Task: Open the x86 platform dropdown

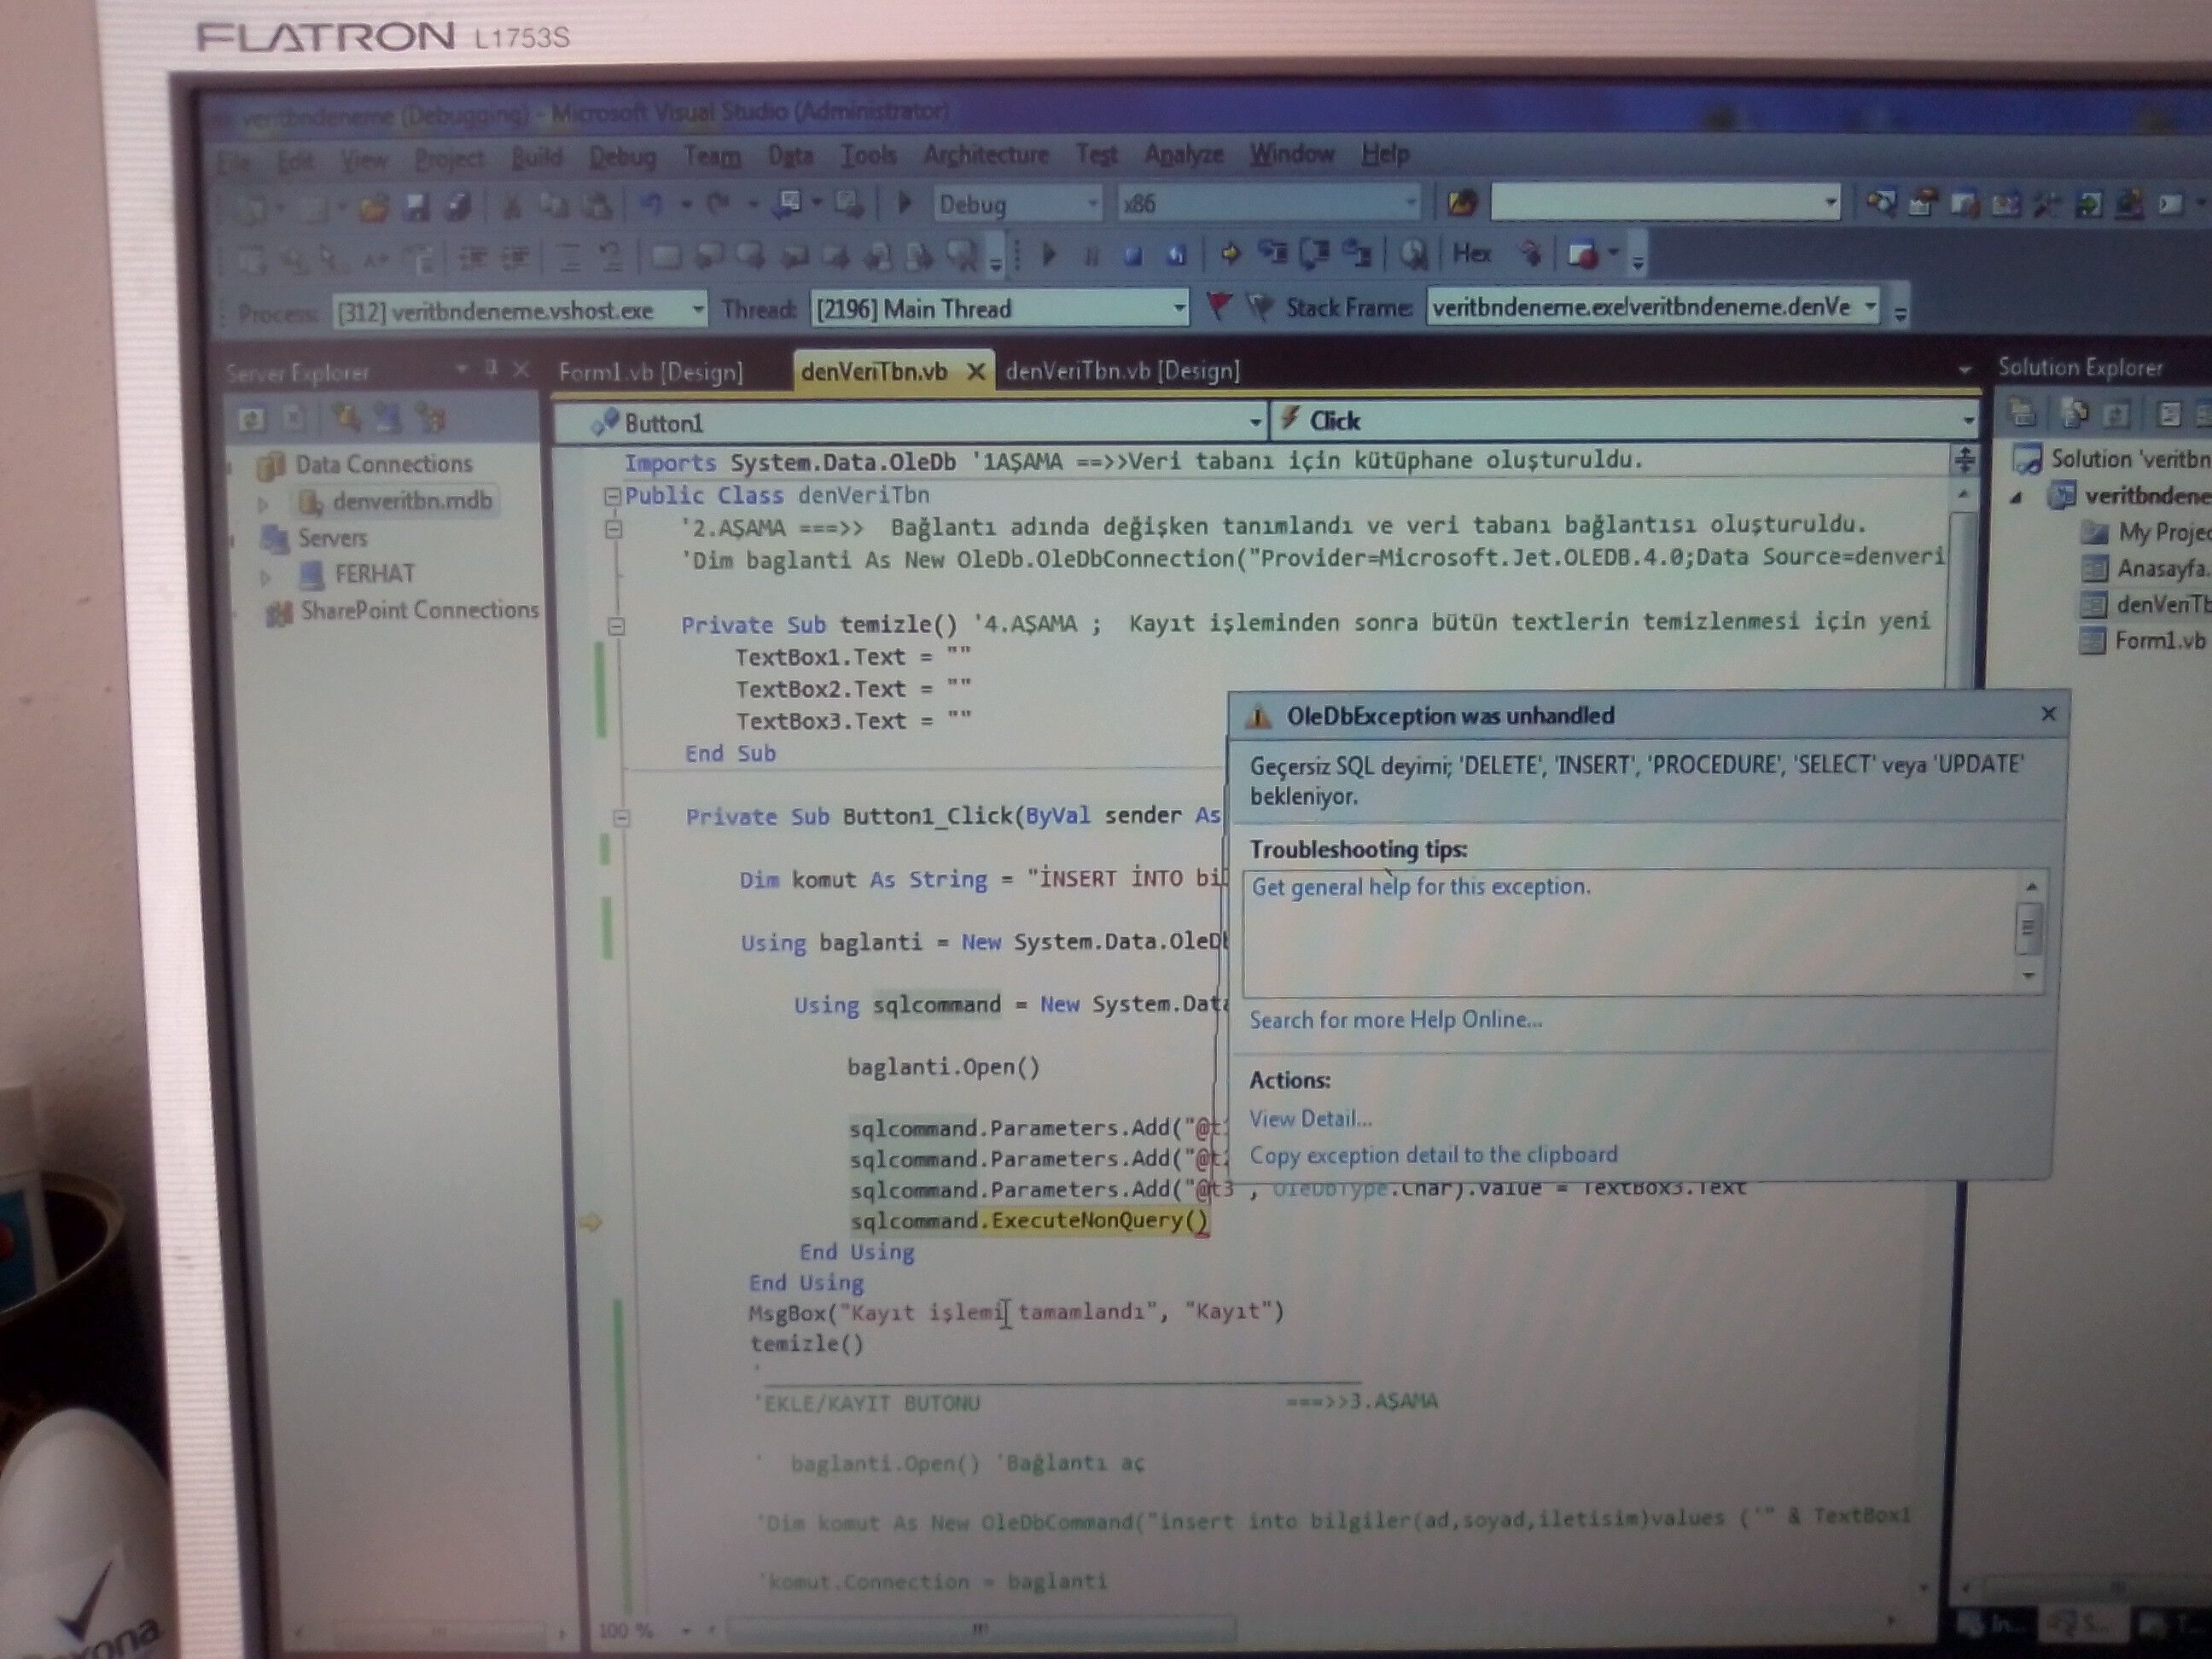Action: coord(1269,203)
